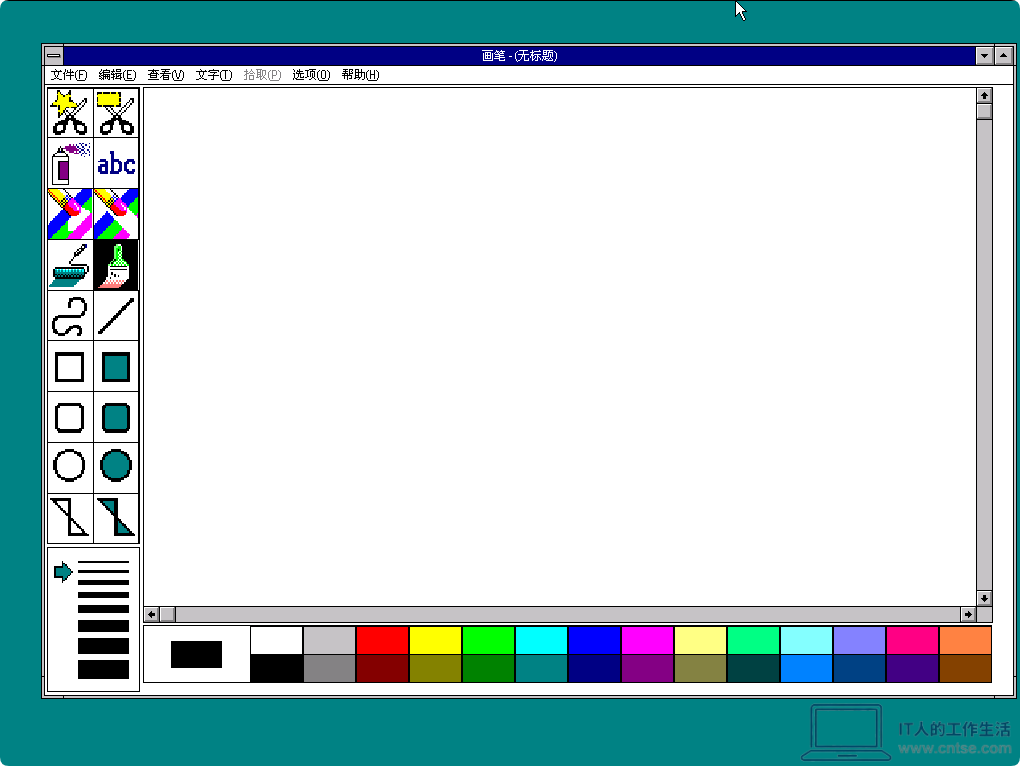Pick the magenta color swatch

tap(648, 641)
